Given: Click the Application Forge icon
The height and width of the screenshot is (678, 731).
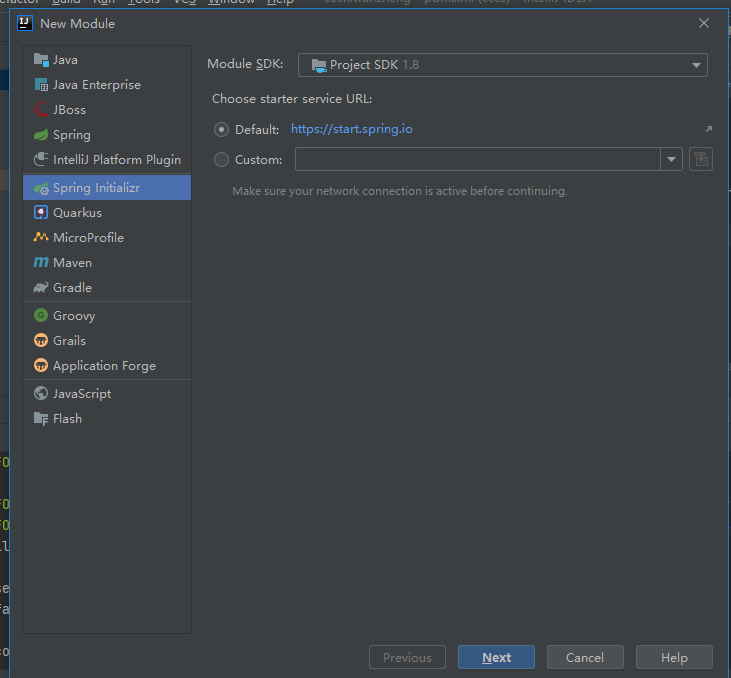Looking at the screenshot, I should pos(41,366).
